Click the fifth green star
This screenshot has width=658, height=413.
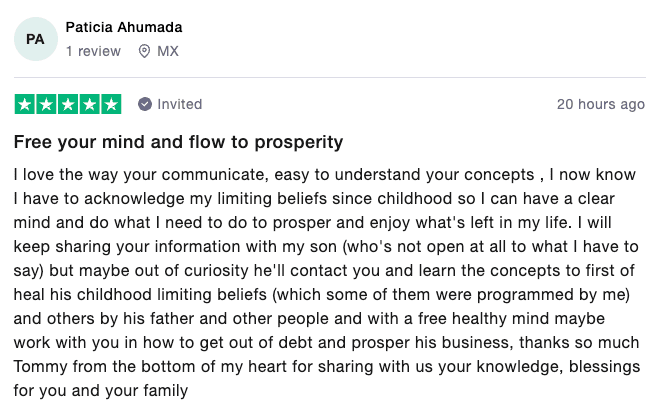(x=111, y=104)
